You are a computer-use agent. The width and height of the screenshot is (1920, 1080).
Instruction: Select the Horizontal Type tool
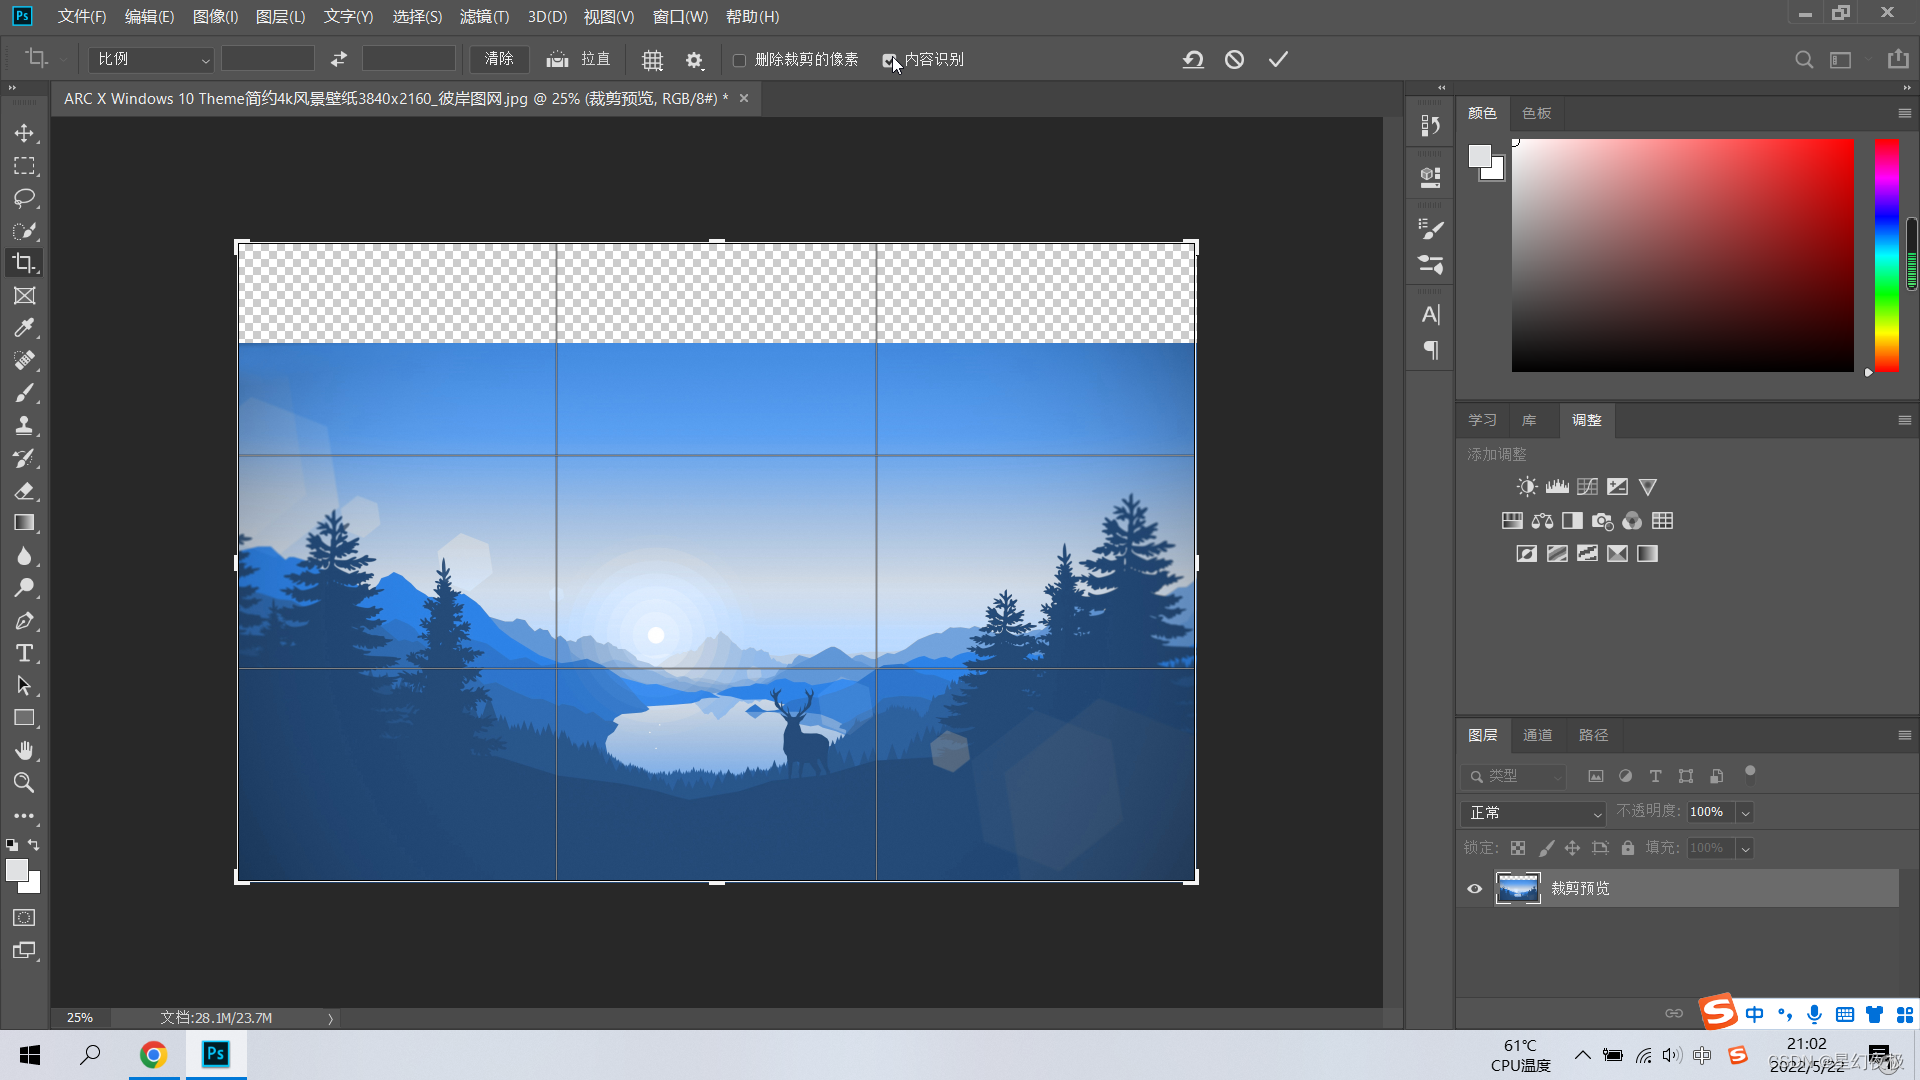tap(24, 653)
